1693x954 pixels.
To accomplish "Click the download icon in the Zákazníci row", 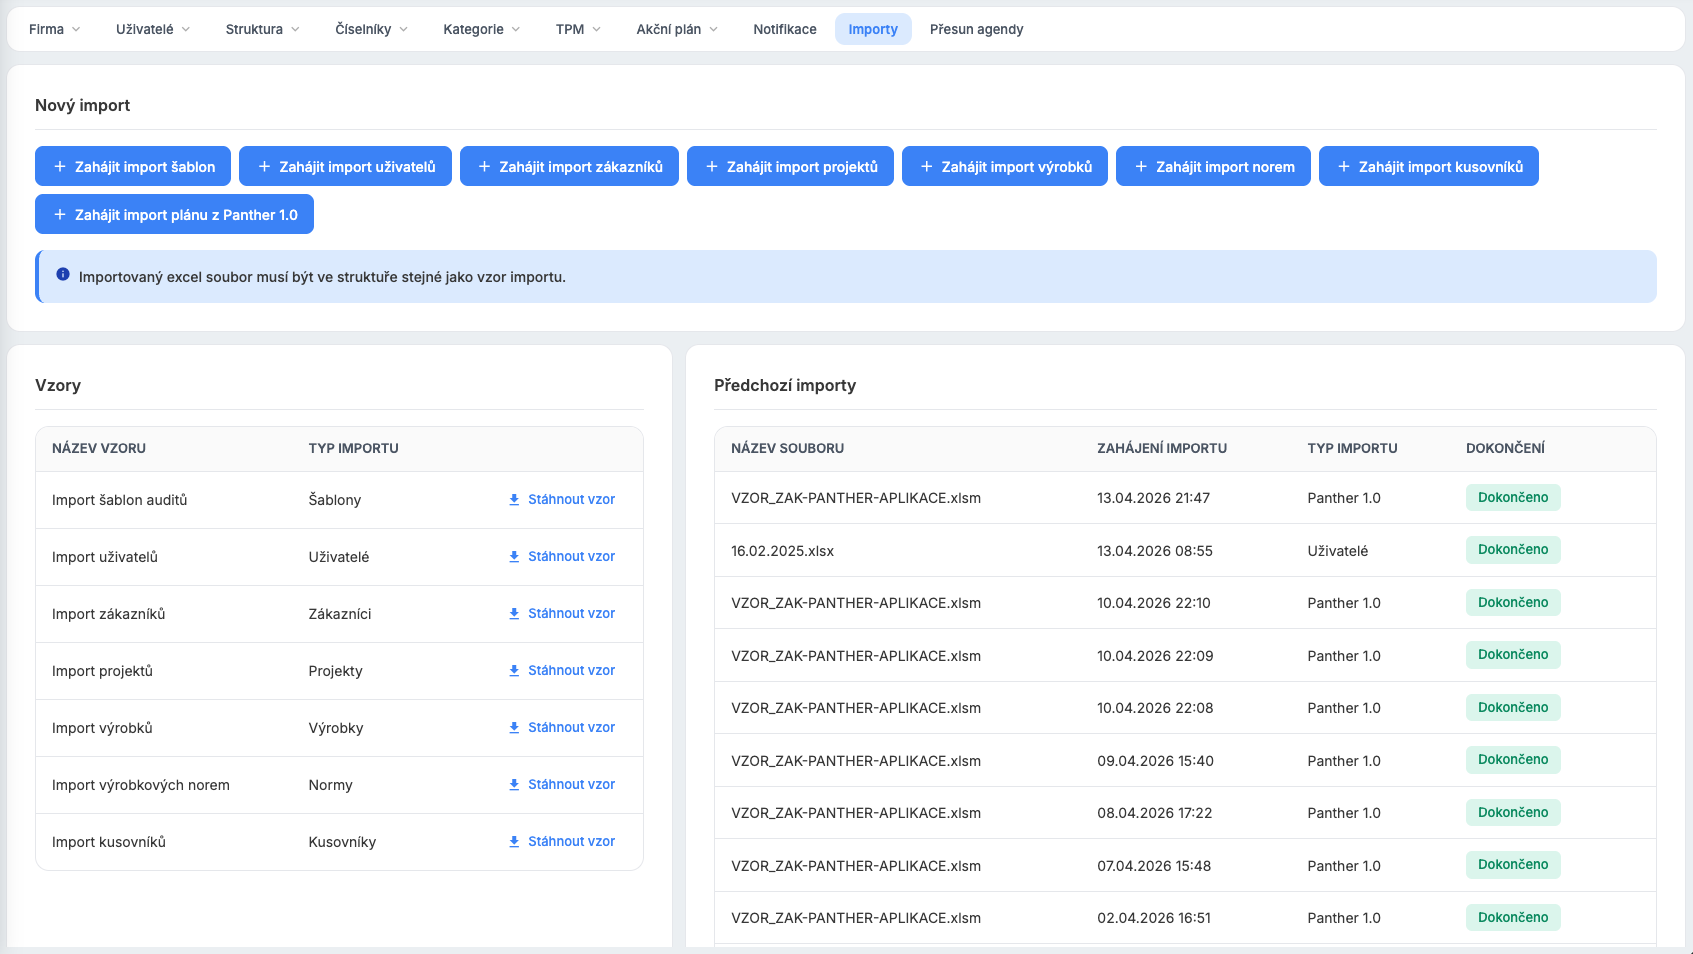I will pyautogui.click(x=514, y=614).
